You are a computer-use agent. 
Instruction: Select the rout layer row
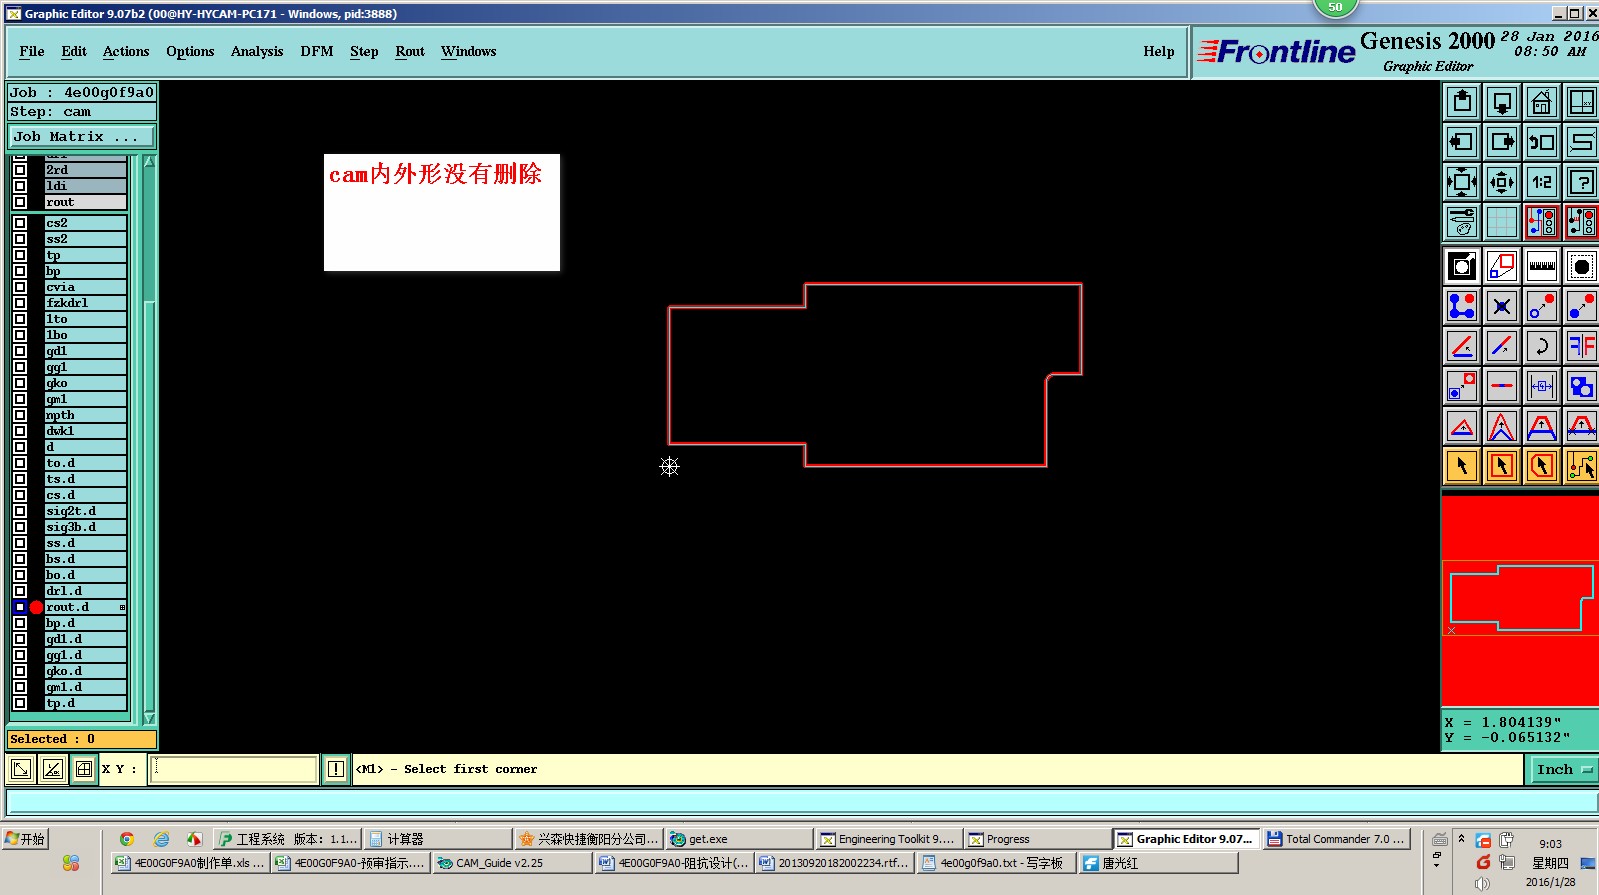85,202
